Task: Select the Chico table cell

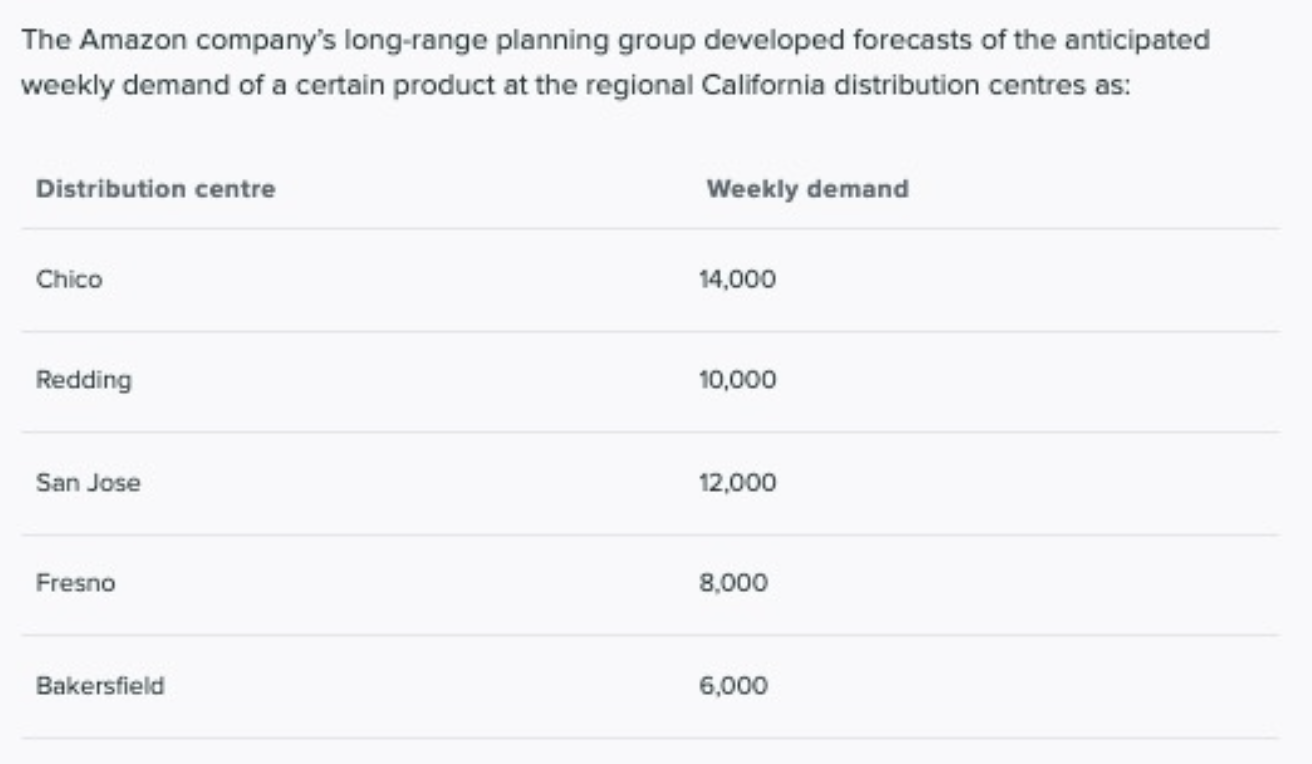Action: [x=69, y=280]
